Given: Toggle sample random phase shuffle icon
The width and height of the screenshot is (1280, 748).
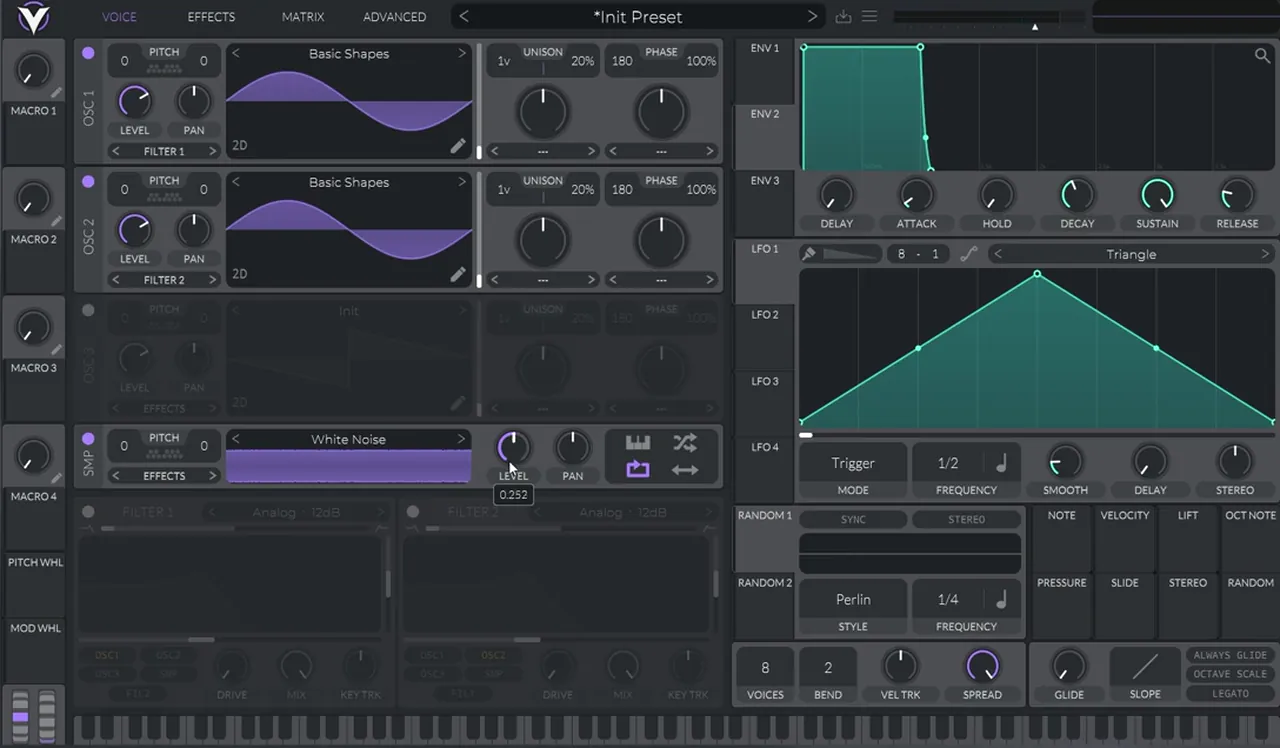Looking at the screenshot, I should [x=685, y=443].
